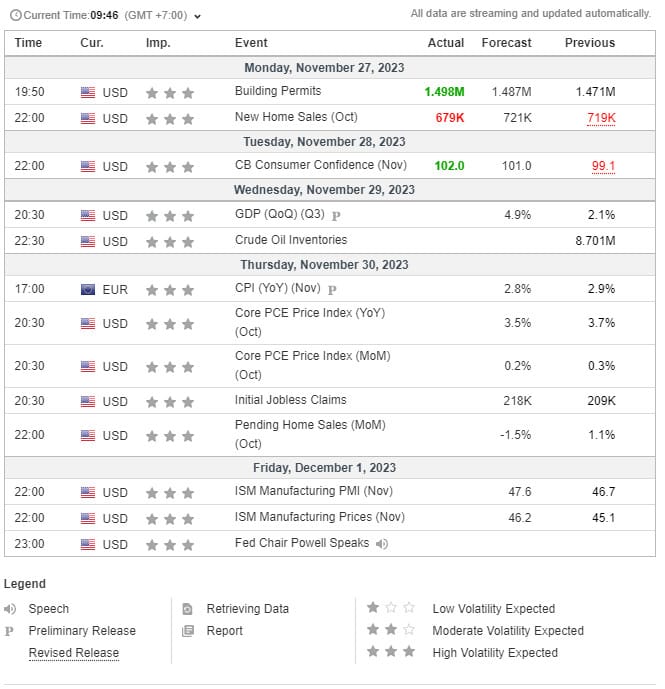Click the speaker icon after Fed Chair Powell Speaks
Viewport: 665px width, 689px height.
381,544
